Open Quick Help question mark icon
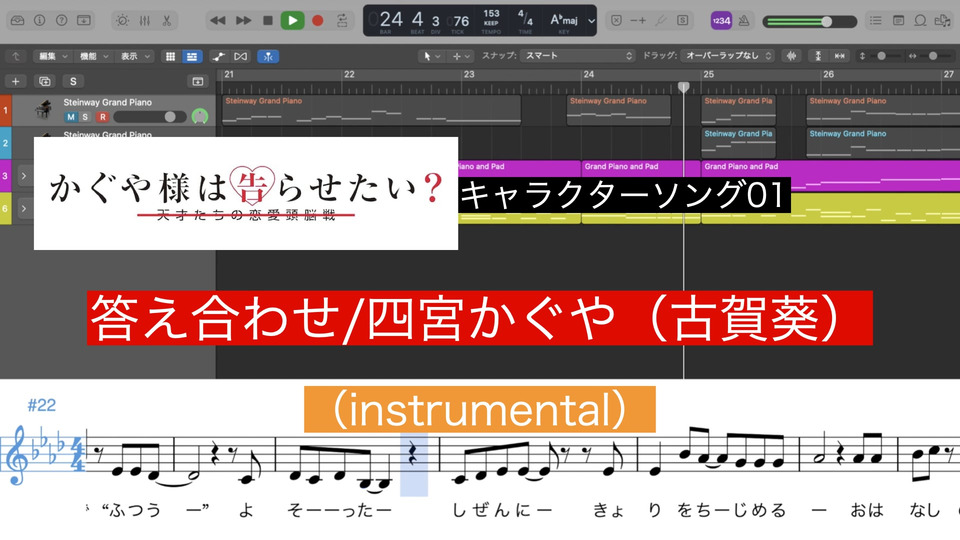 61,20
